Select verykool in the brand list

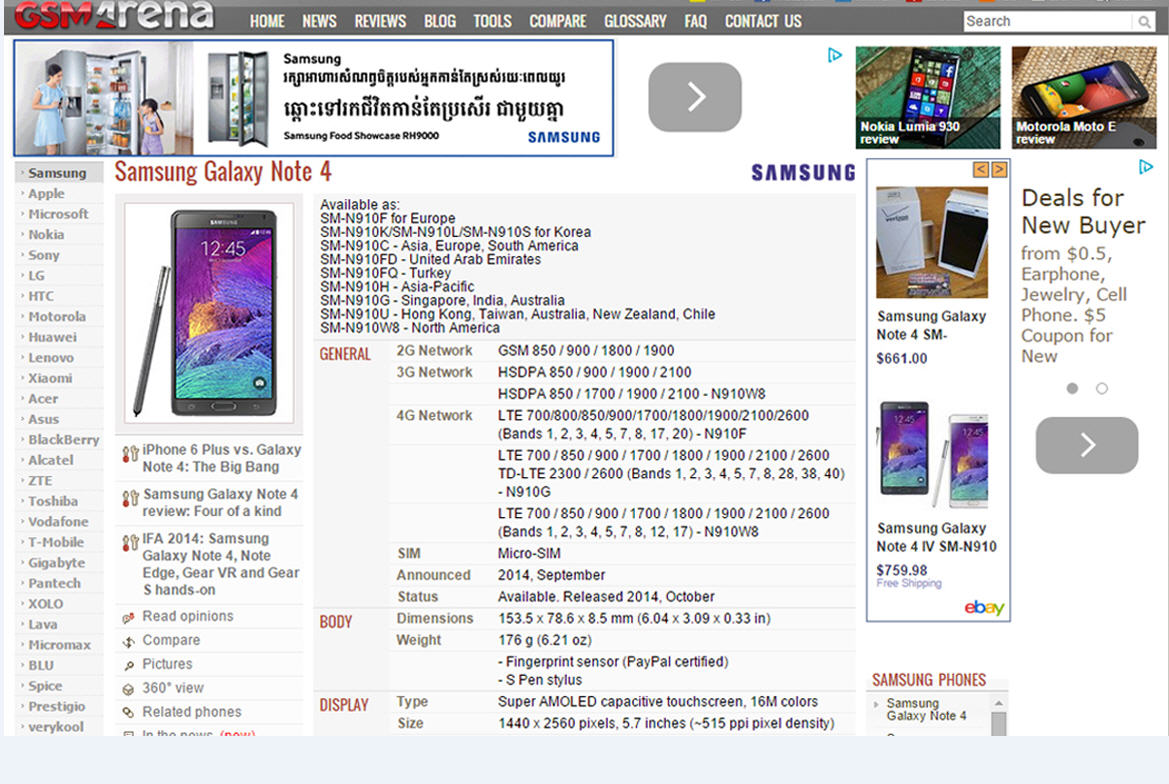tap(56, 727)
